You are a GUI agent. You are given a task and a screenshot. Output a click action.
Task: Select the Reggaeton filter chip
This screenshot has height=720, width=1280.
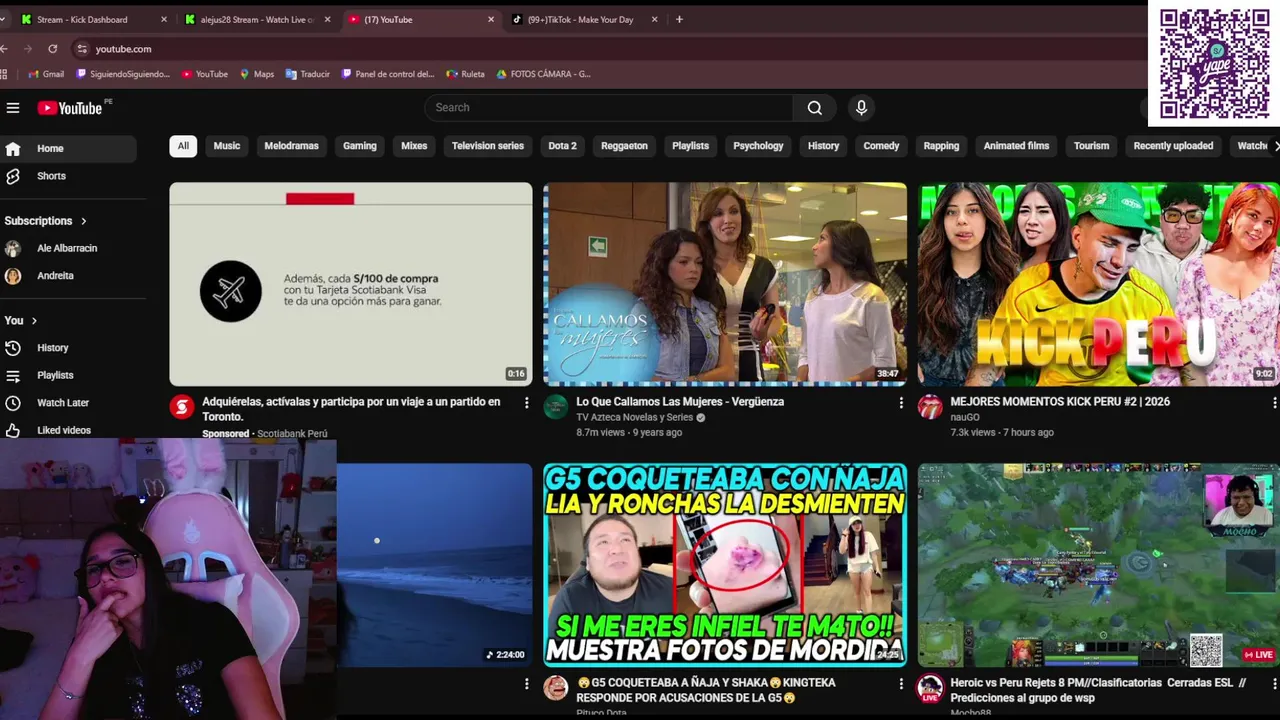(624, 146)
